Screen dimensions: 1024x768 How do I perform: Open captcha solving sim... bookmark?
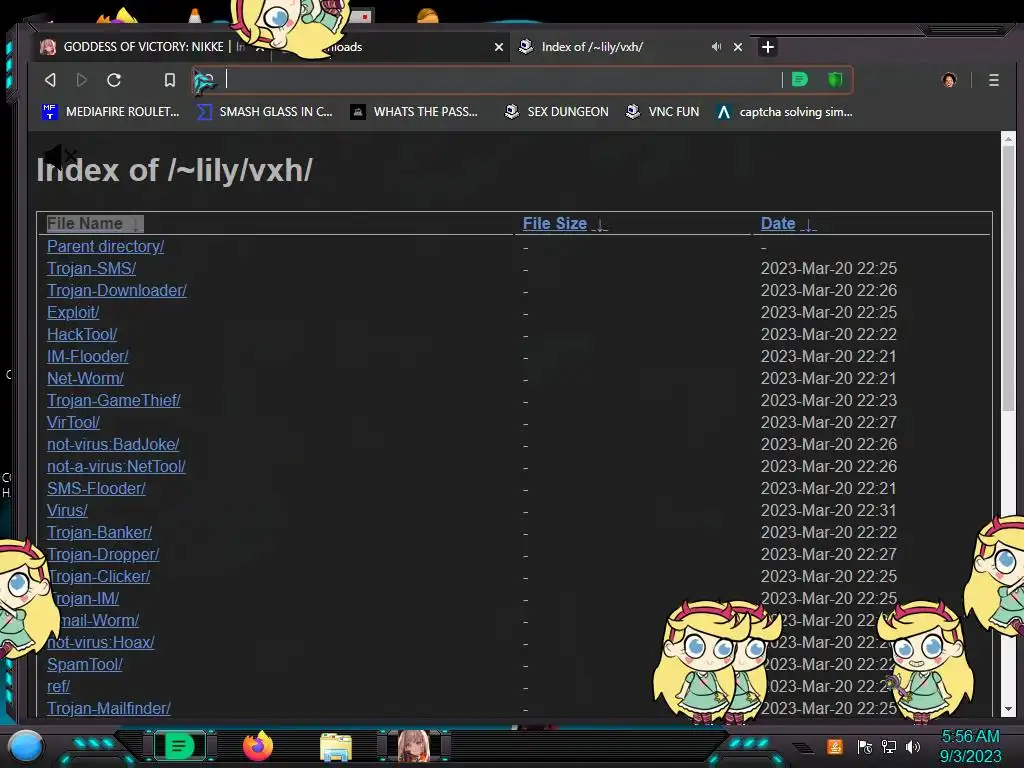(x=784, y=112)
